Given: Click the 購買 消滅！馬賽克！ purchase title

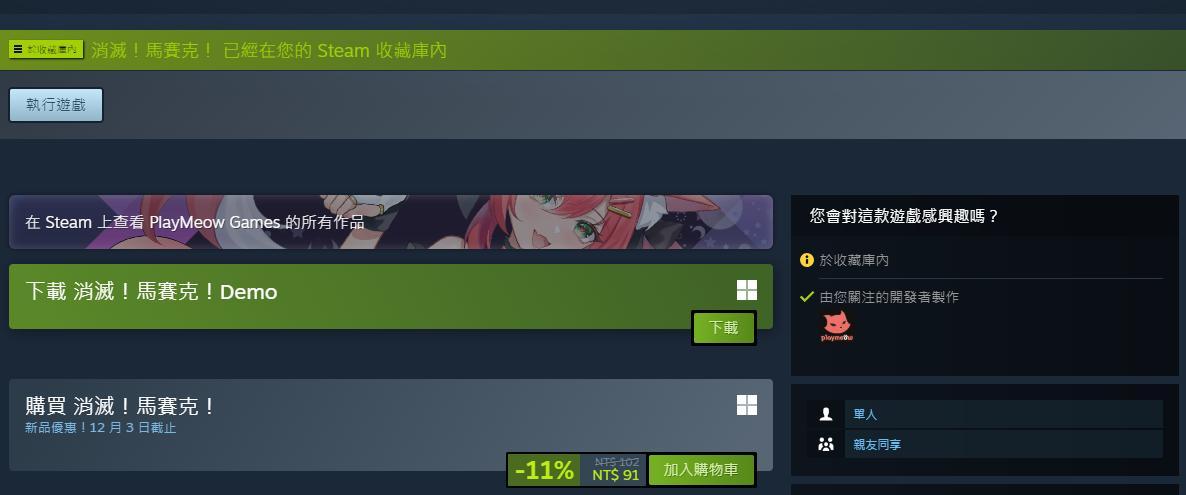Looking at the screenshot, I should click(120, 406).
